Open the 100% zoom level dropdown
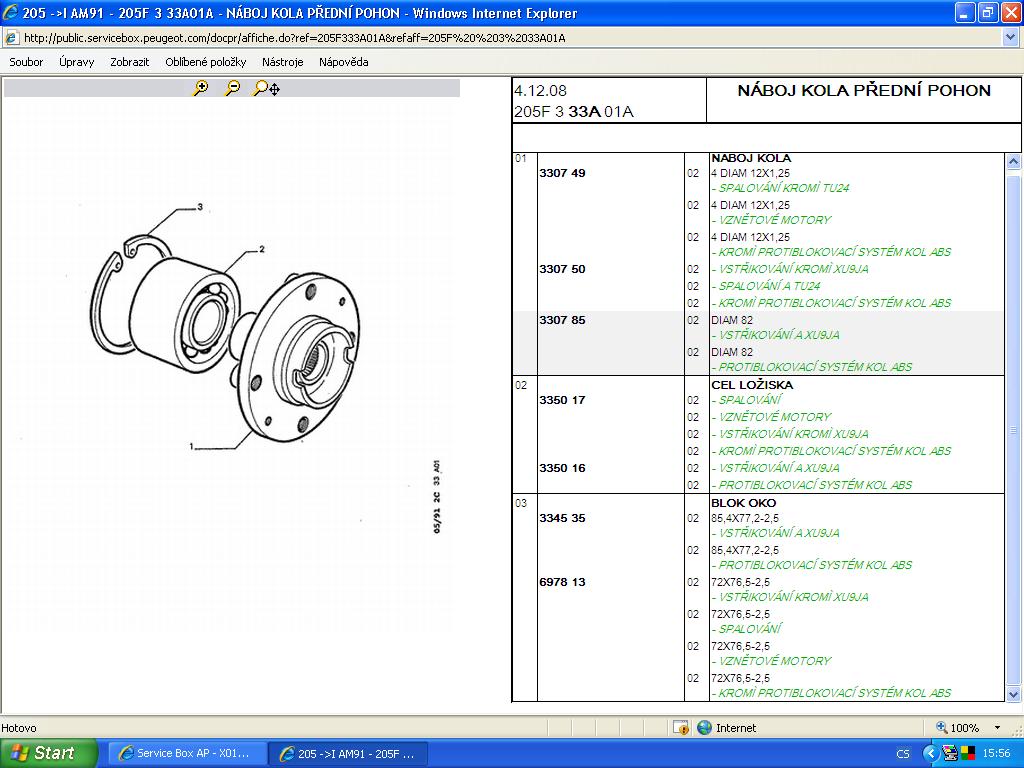 [x=997, y=728]
